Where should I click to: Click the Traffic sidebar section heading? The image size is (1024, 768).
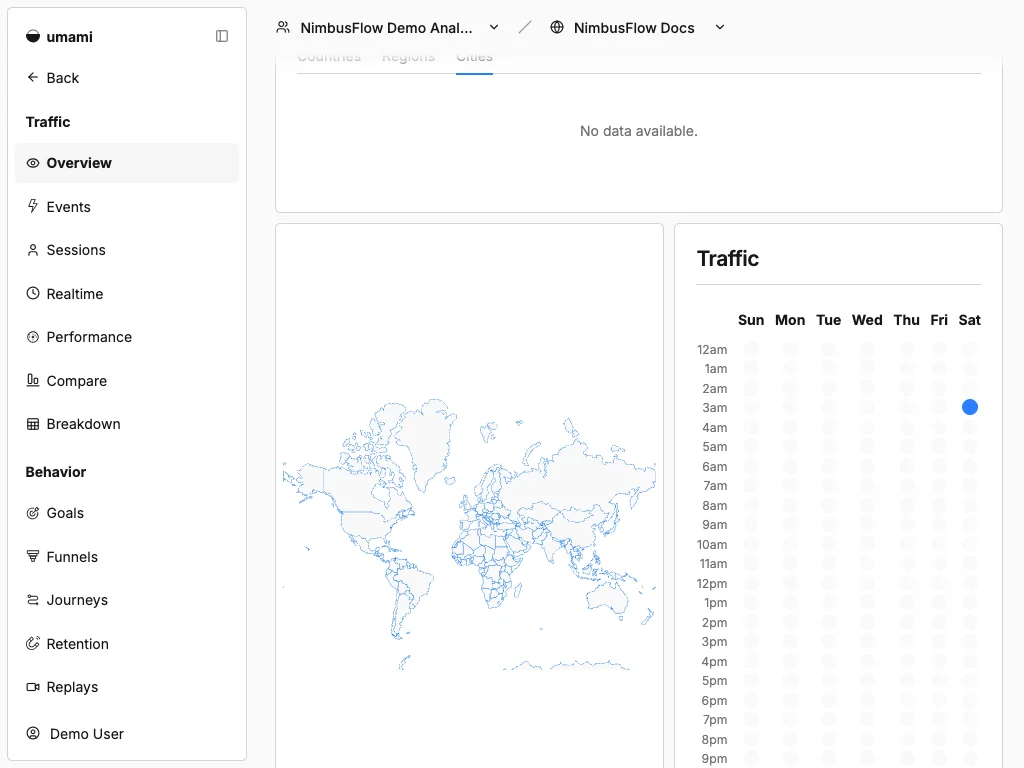point(48,122)
